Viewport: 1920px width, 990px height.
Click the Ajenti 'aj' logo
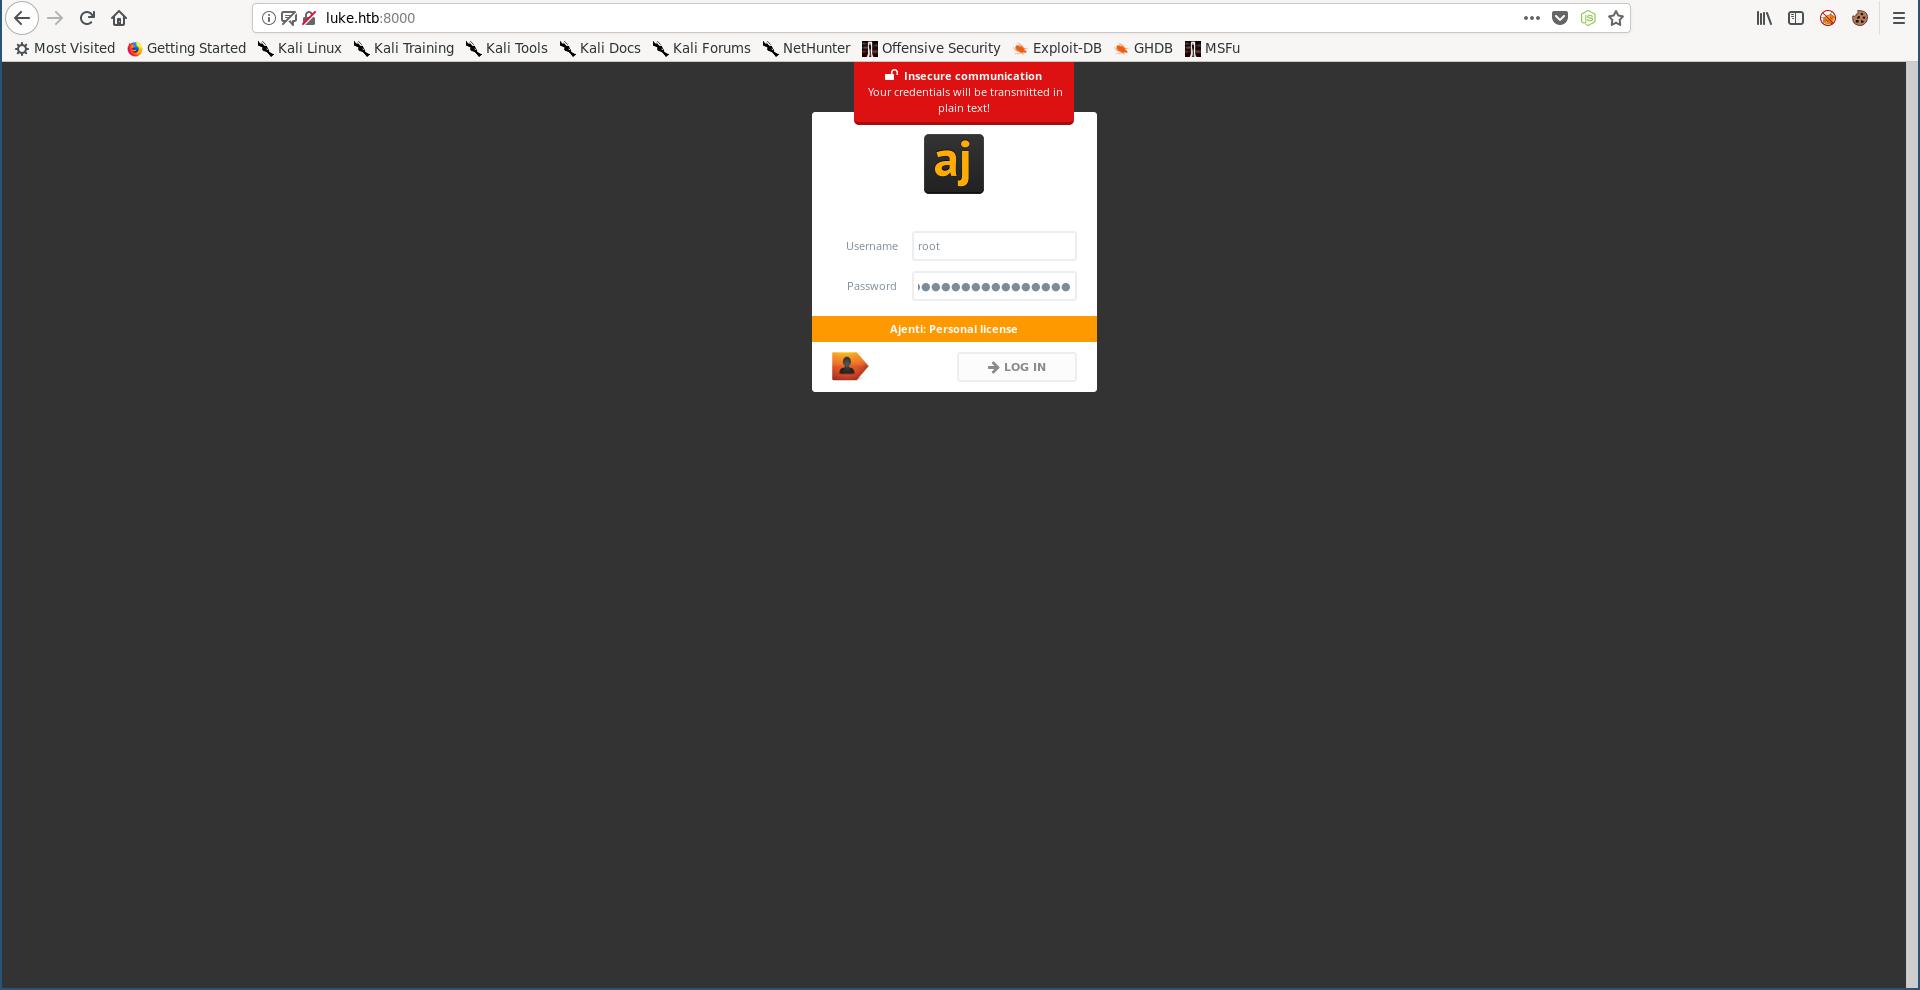pyautogui.click(x=953, y=164)
